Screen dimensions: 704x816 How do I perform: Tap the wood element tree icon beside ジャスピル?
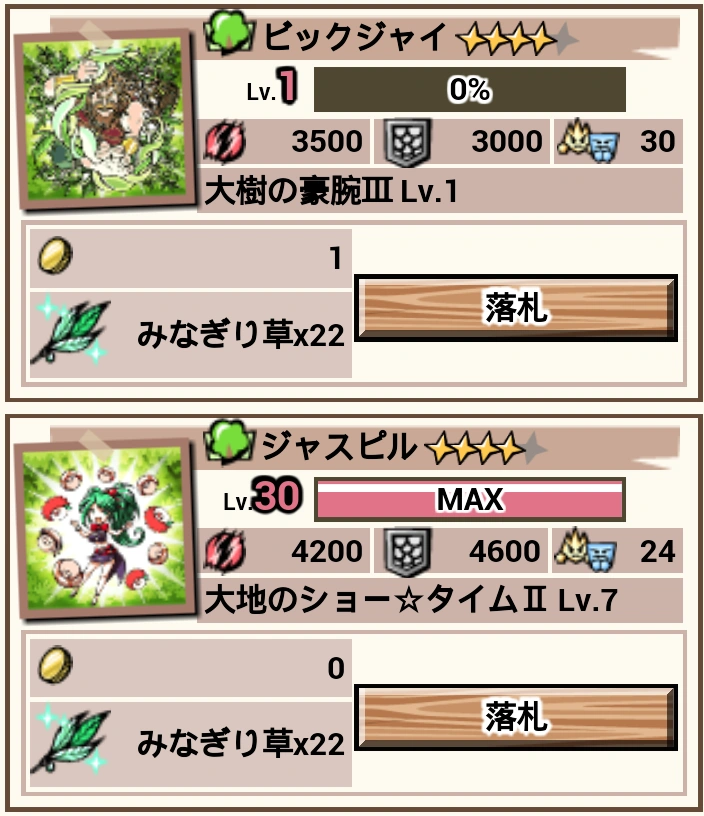230,442
